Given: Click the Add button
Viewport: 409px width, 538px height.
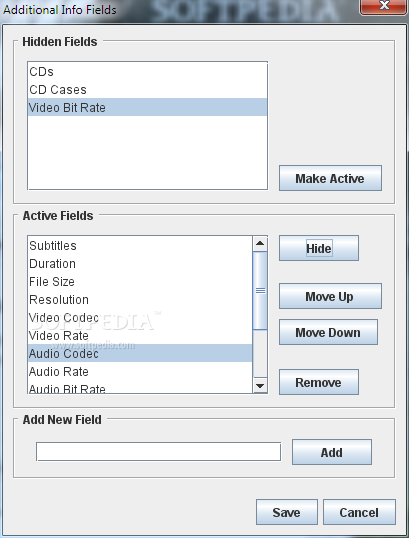Looking at the screenshot, I should [332, 452].
